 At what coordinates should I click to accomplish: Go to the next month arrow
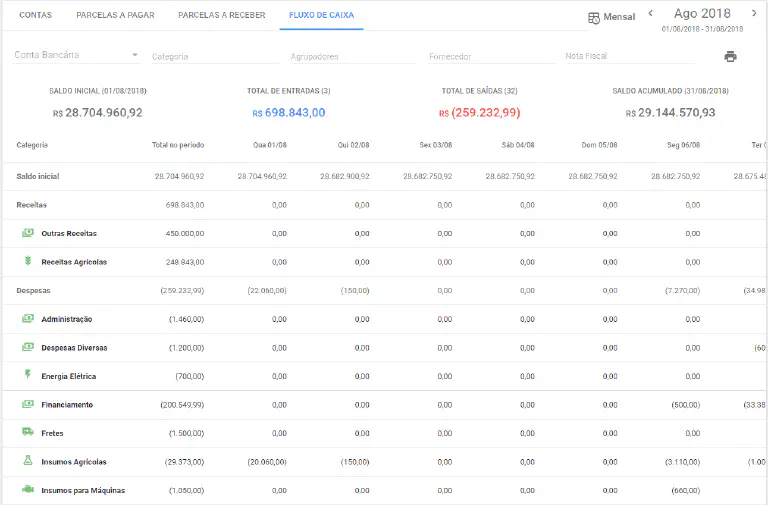click(x=754, y=14)
